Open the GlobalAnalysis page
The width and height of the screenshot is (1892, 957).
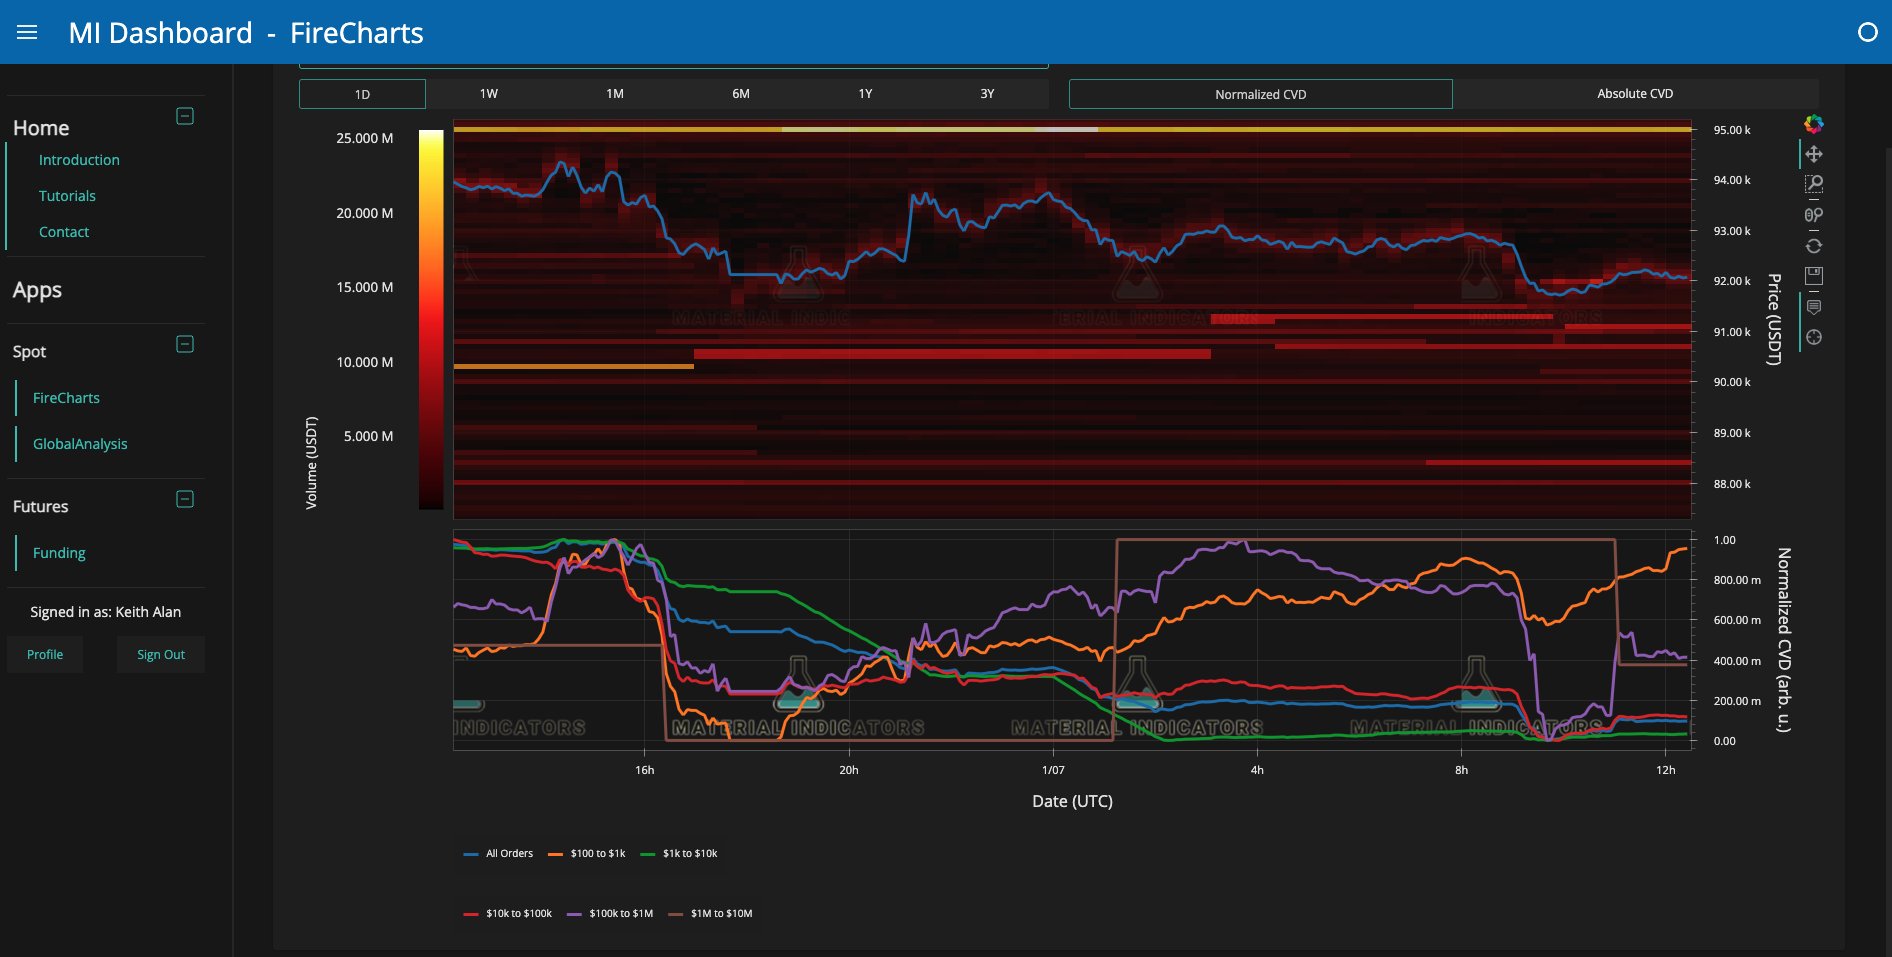[x=81, y=443]
